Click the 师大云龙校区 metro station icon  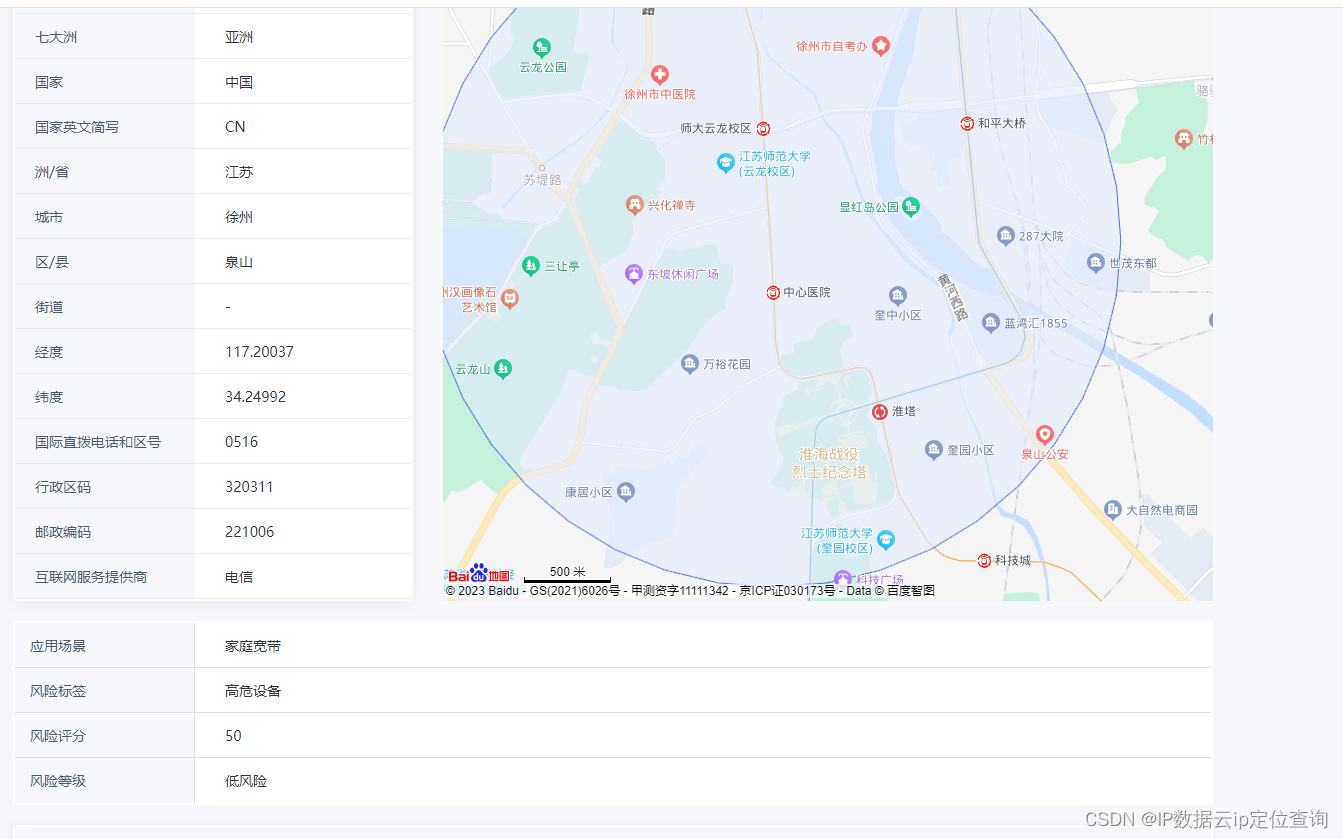pos(763,128)
